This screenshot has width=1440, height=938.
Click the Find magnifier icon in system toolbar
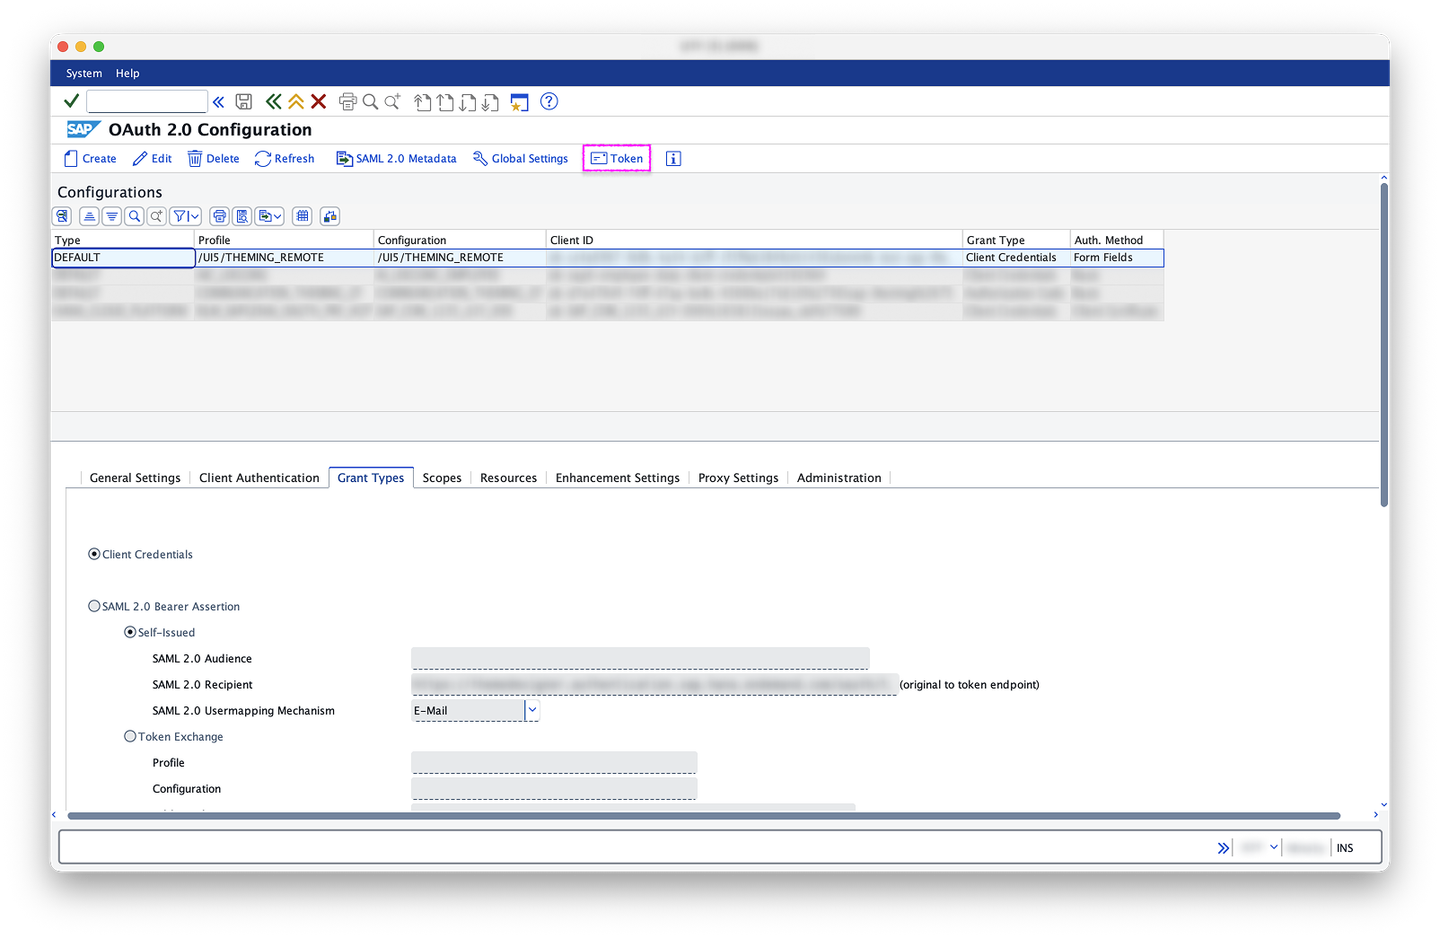pyautogui.click(x=370, y=101)
